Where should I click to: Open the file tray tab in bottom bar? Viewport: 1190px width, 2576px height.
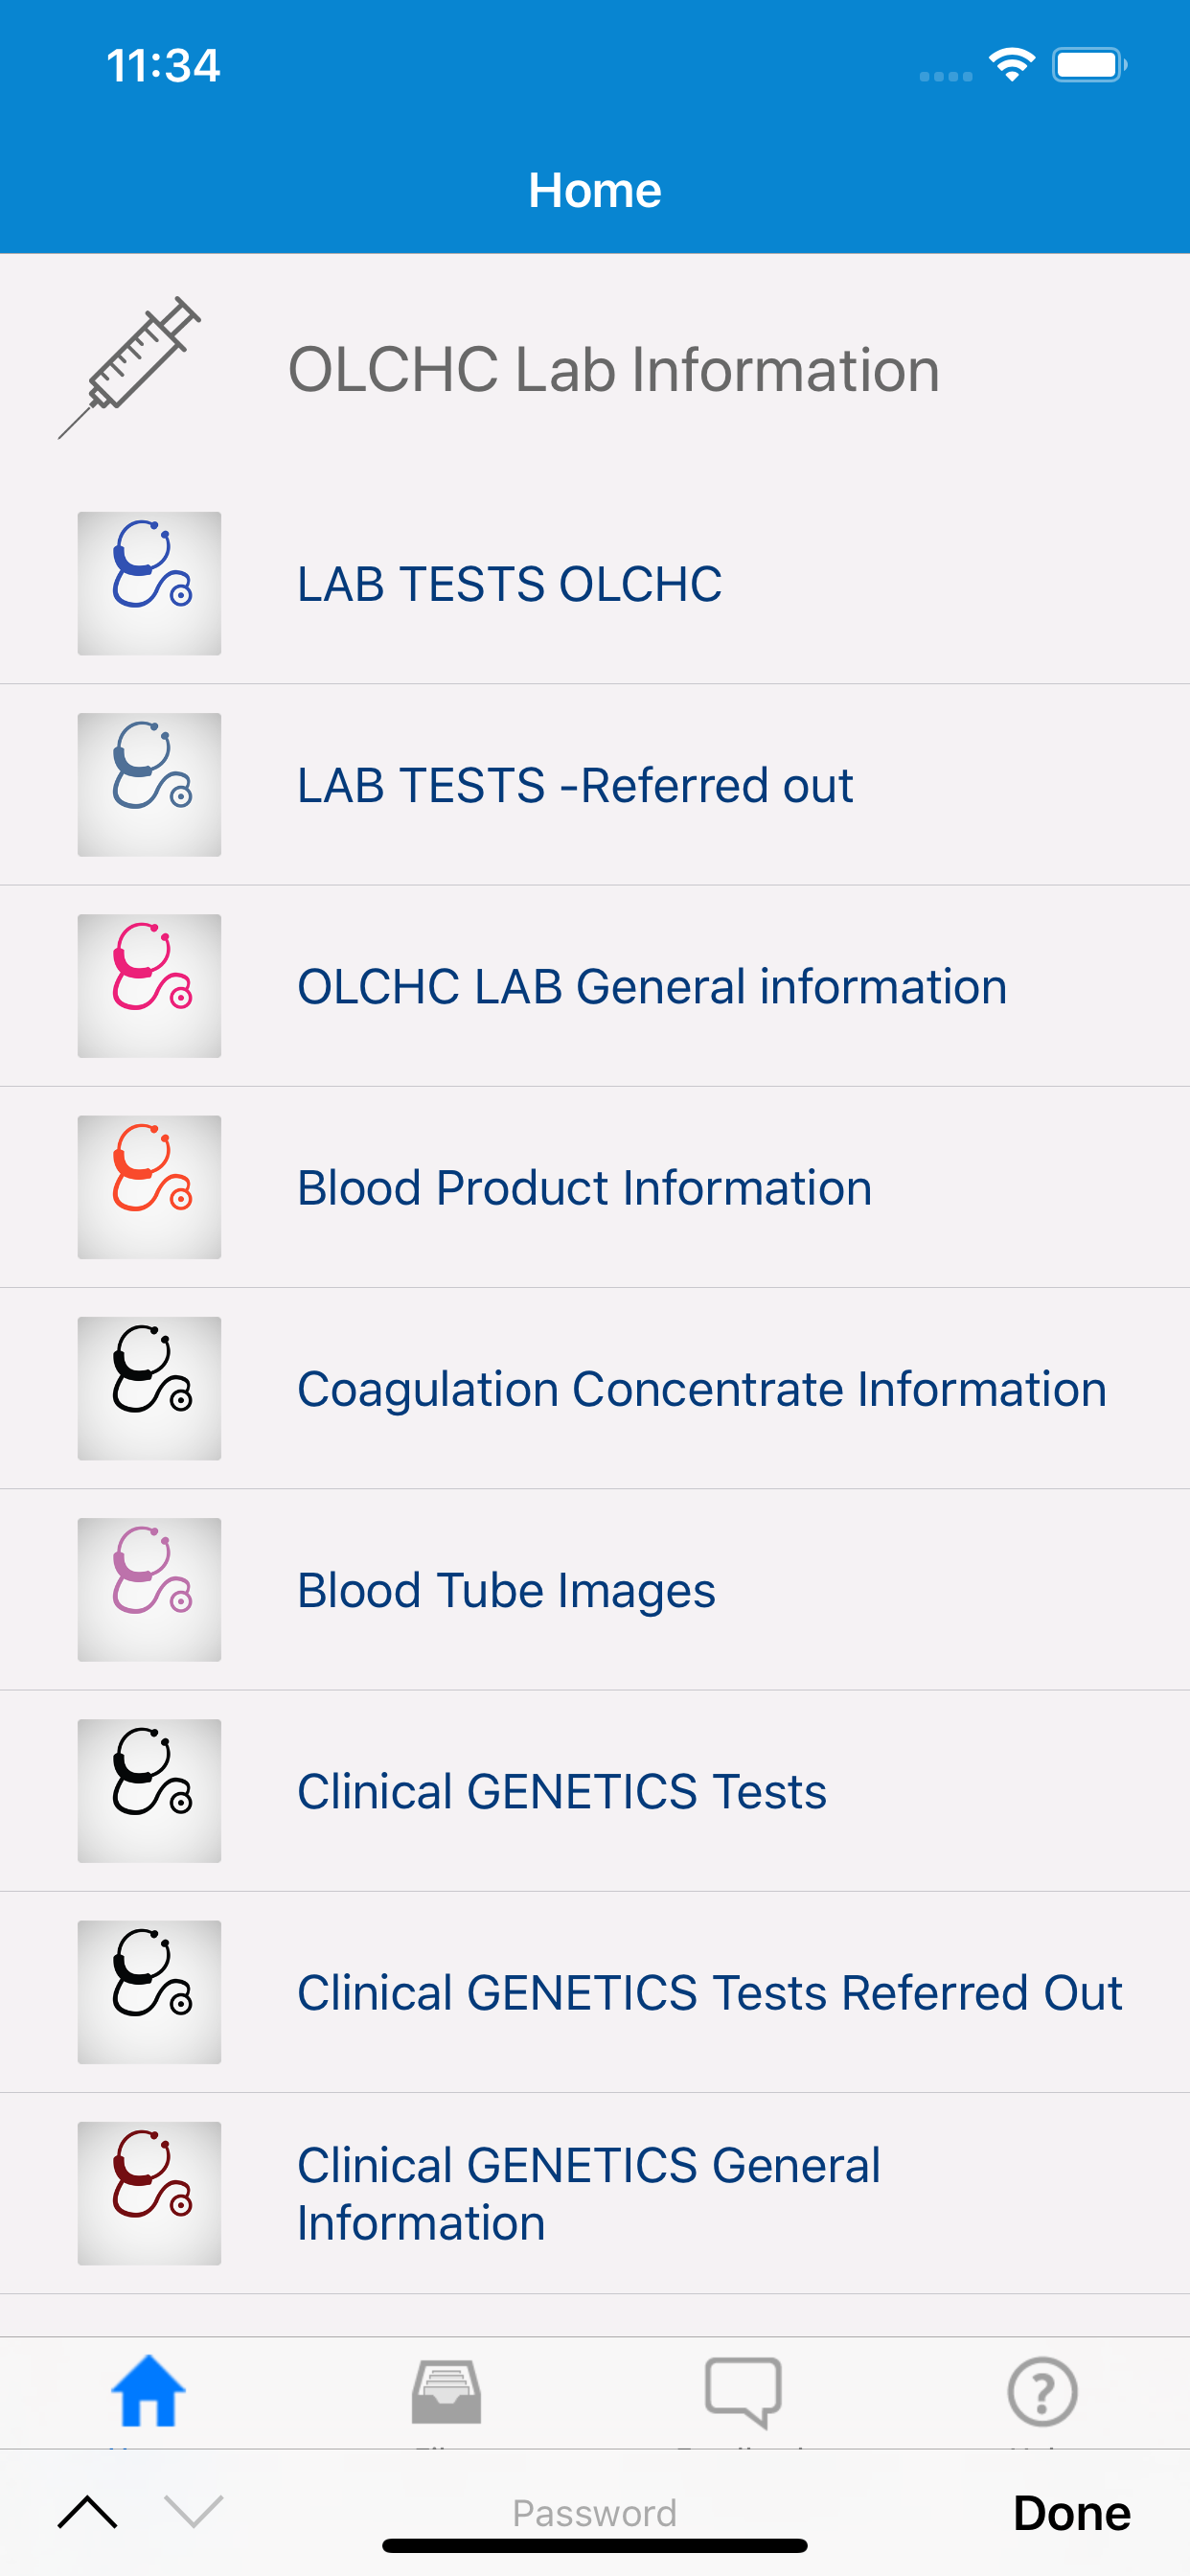coord(446,2392)
